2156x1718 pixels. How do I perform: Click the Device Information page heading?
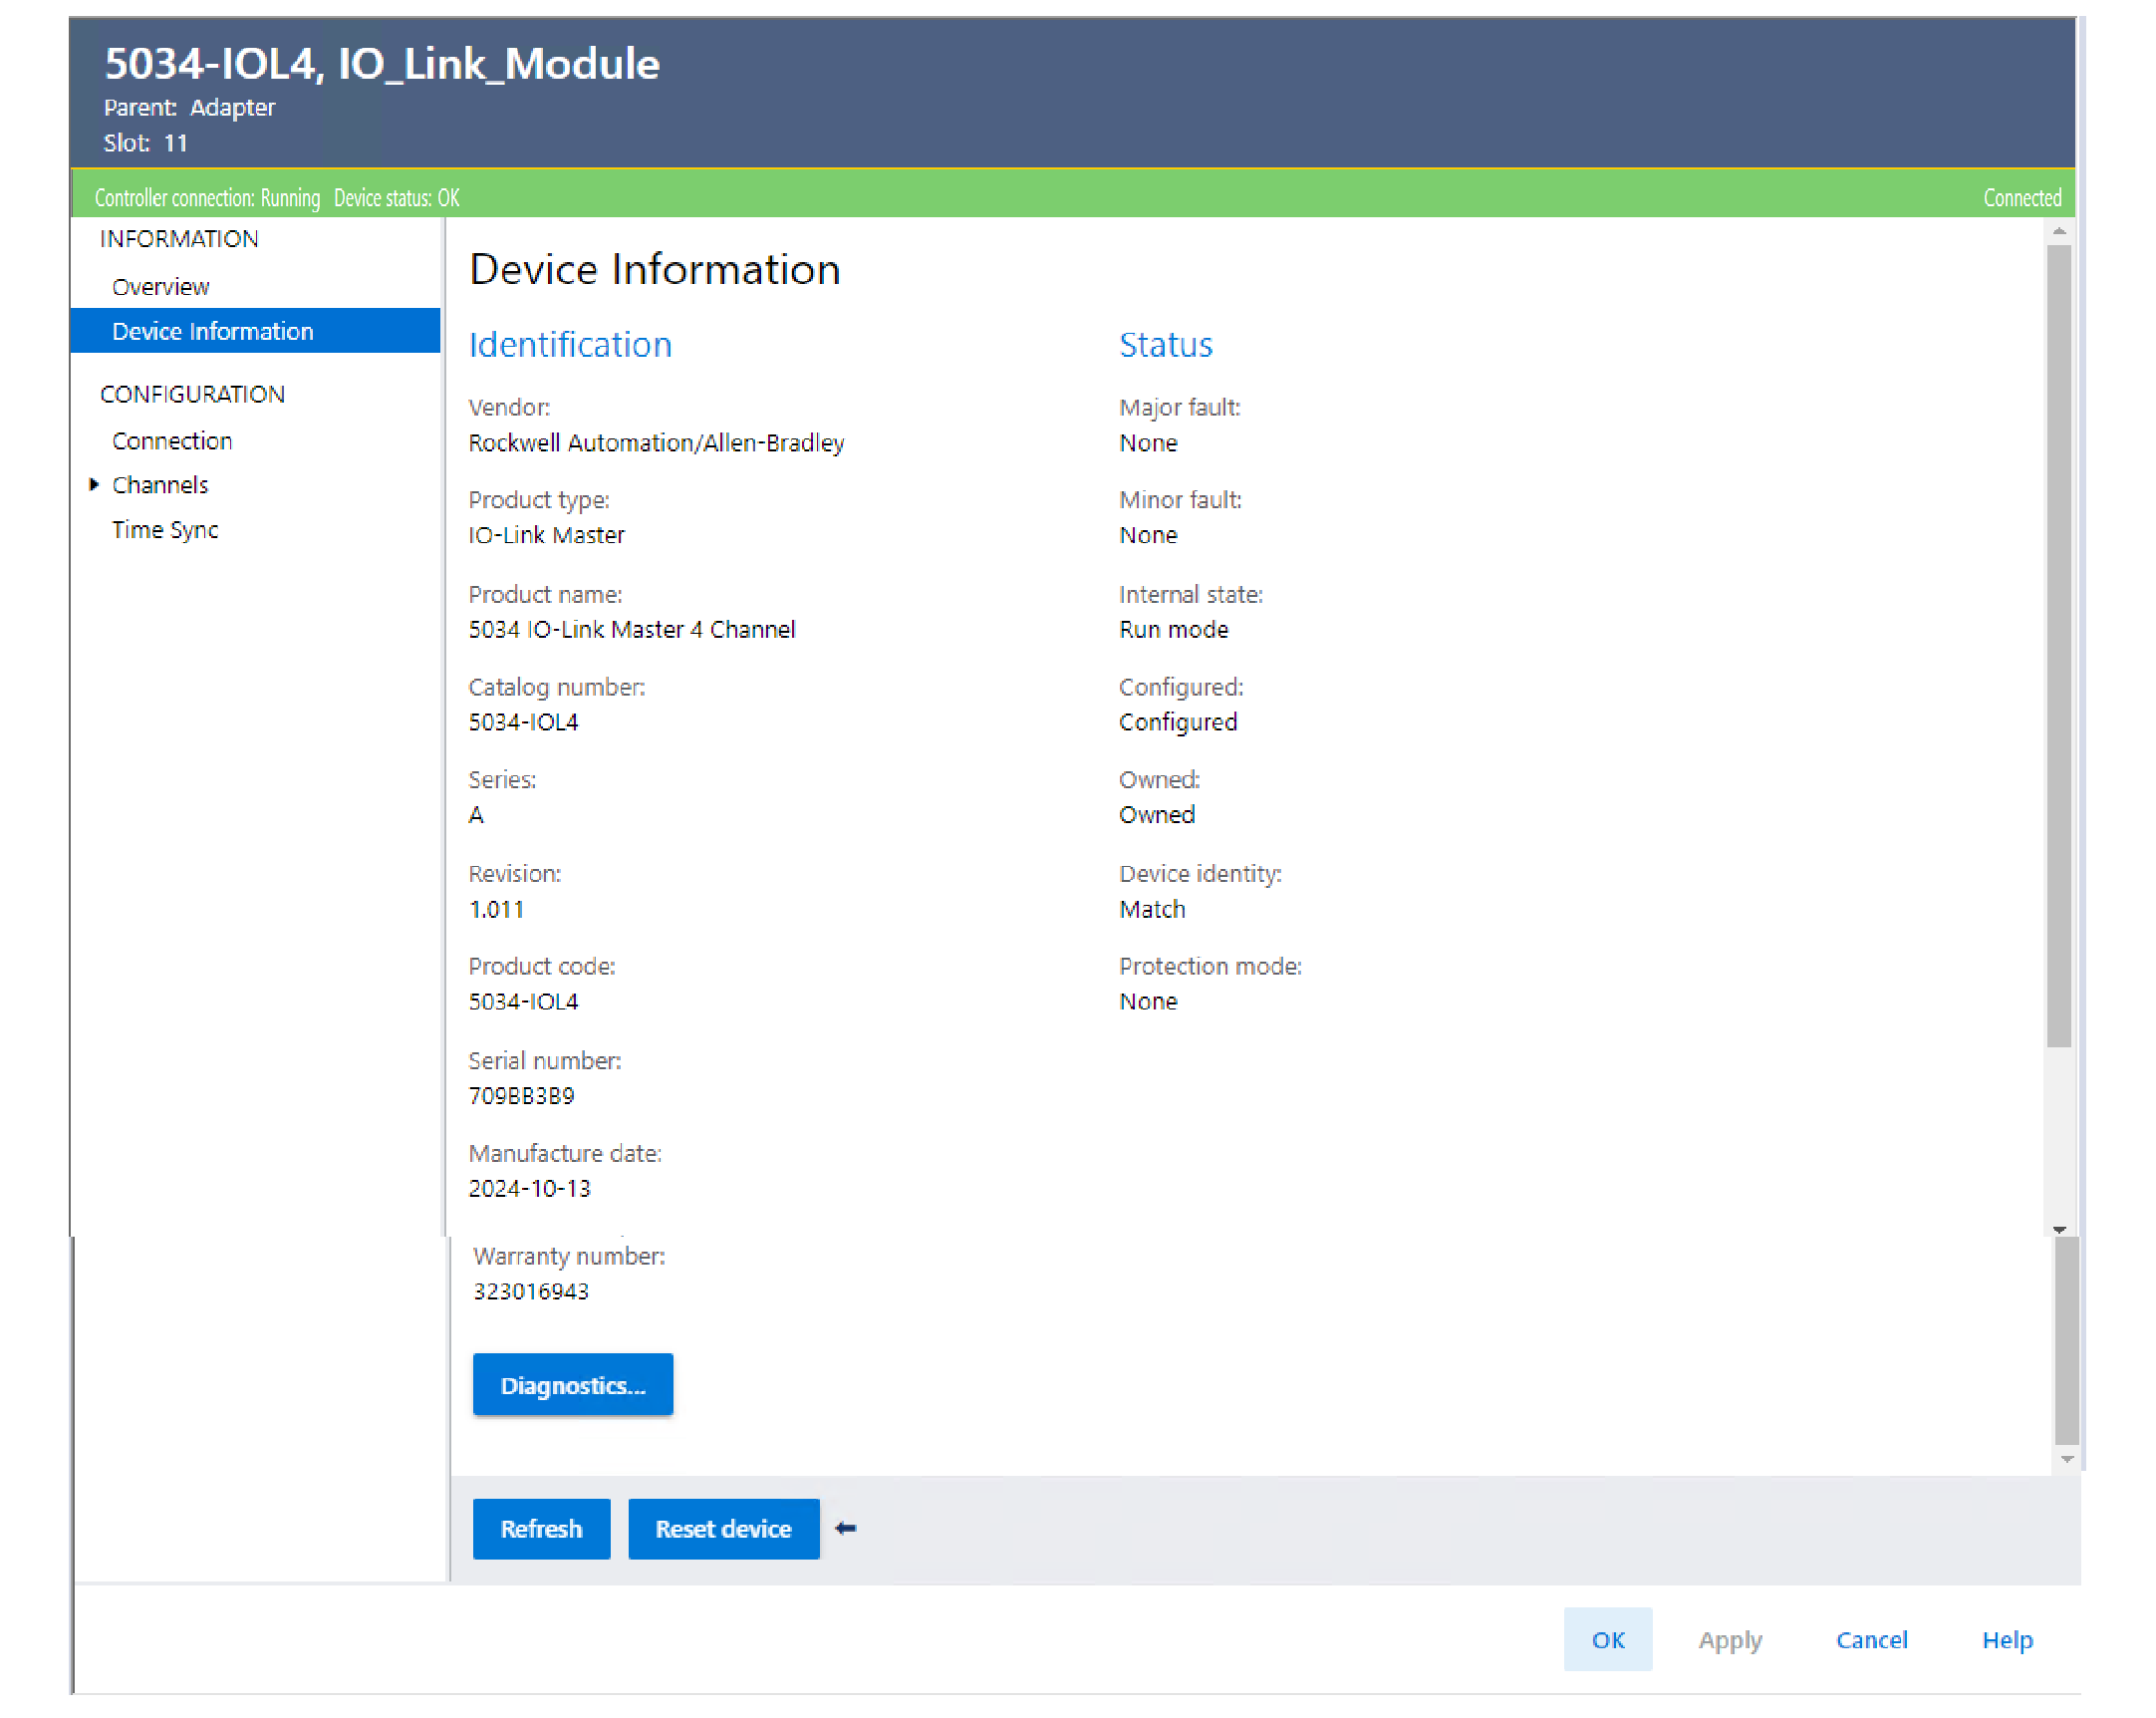click(654, 270)
